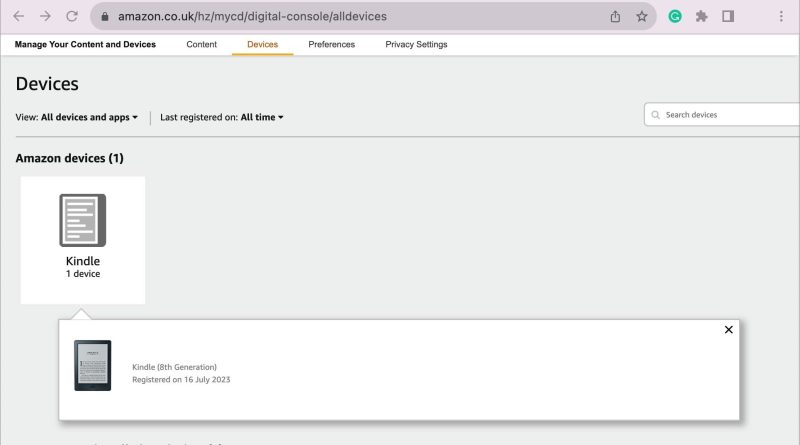Click the Search devices input field
This screenshot has height=445, width=800.
721,115
